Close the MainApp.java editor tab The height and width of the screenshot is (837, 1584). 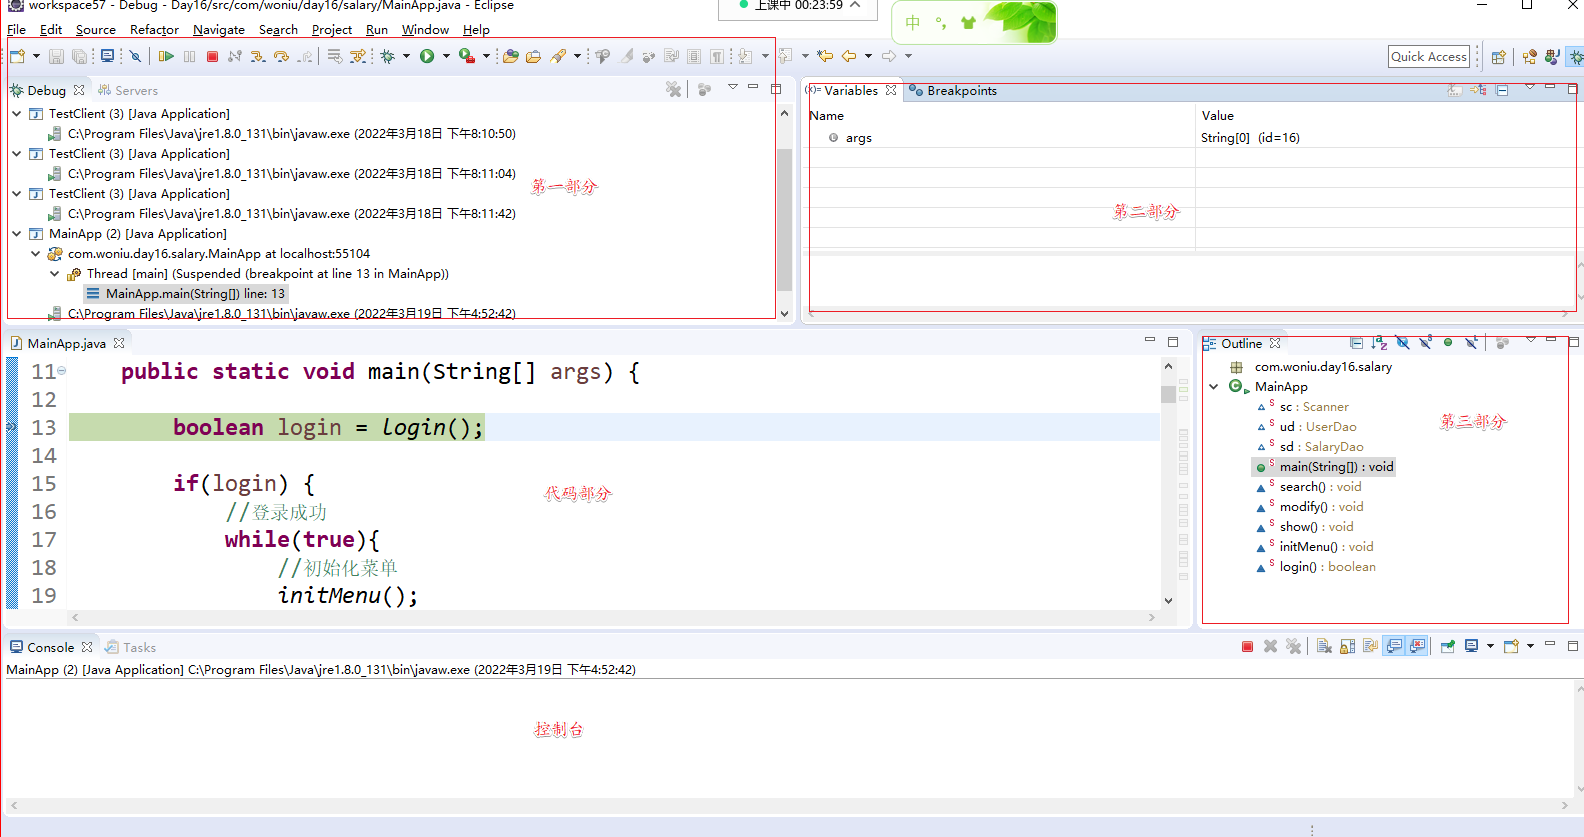(119, 343)
